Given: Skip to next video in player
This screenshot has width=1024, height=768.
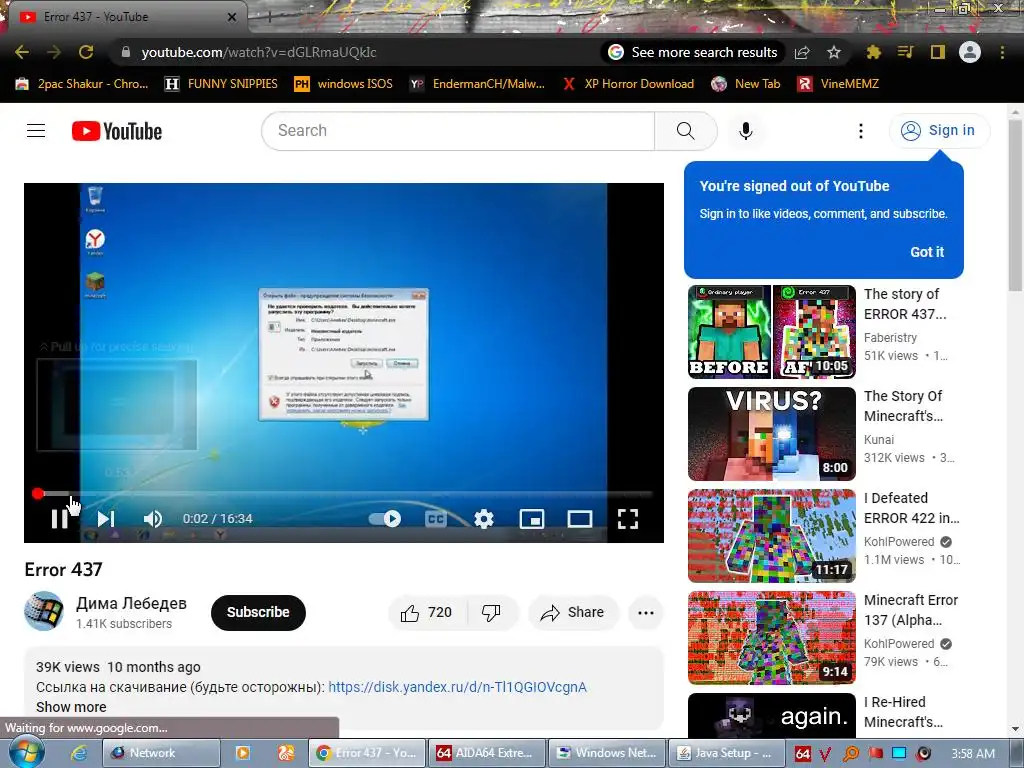Looking at the screenshot, I should point(105,519).
